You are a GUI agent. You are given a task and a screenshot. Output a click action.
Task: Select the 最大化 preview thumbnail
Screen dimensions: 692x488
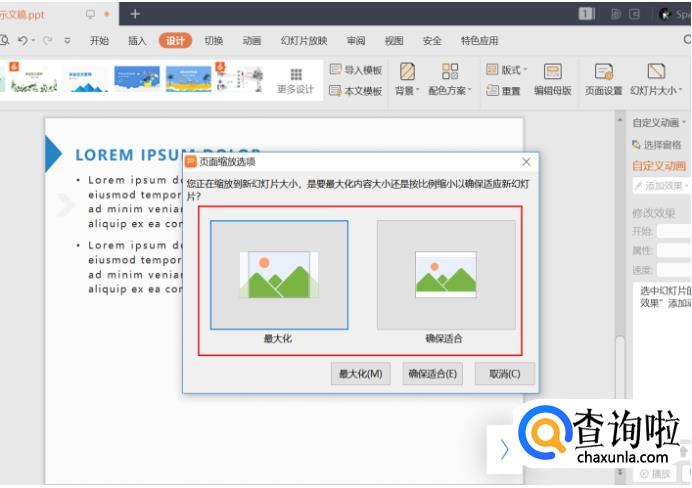[279, 275]
